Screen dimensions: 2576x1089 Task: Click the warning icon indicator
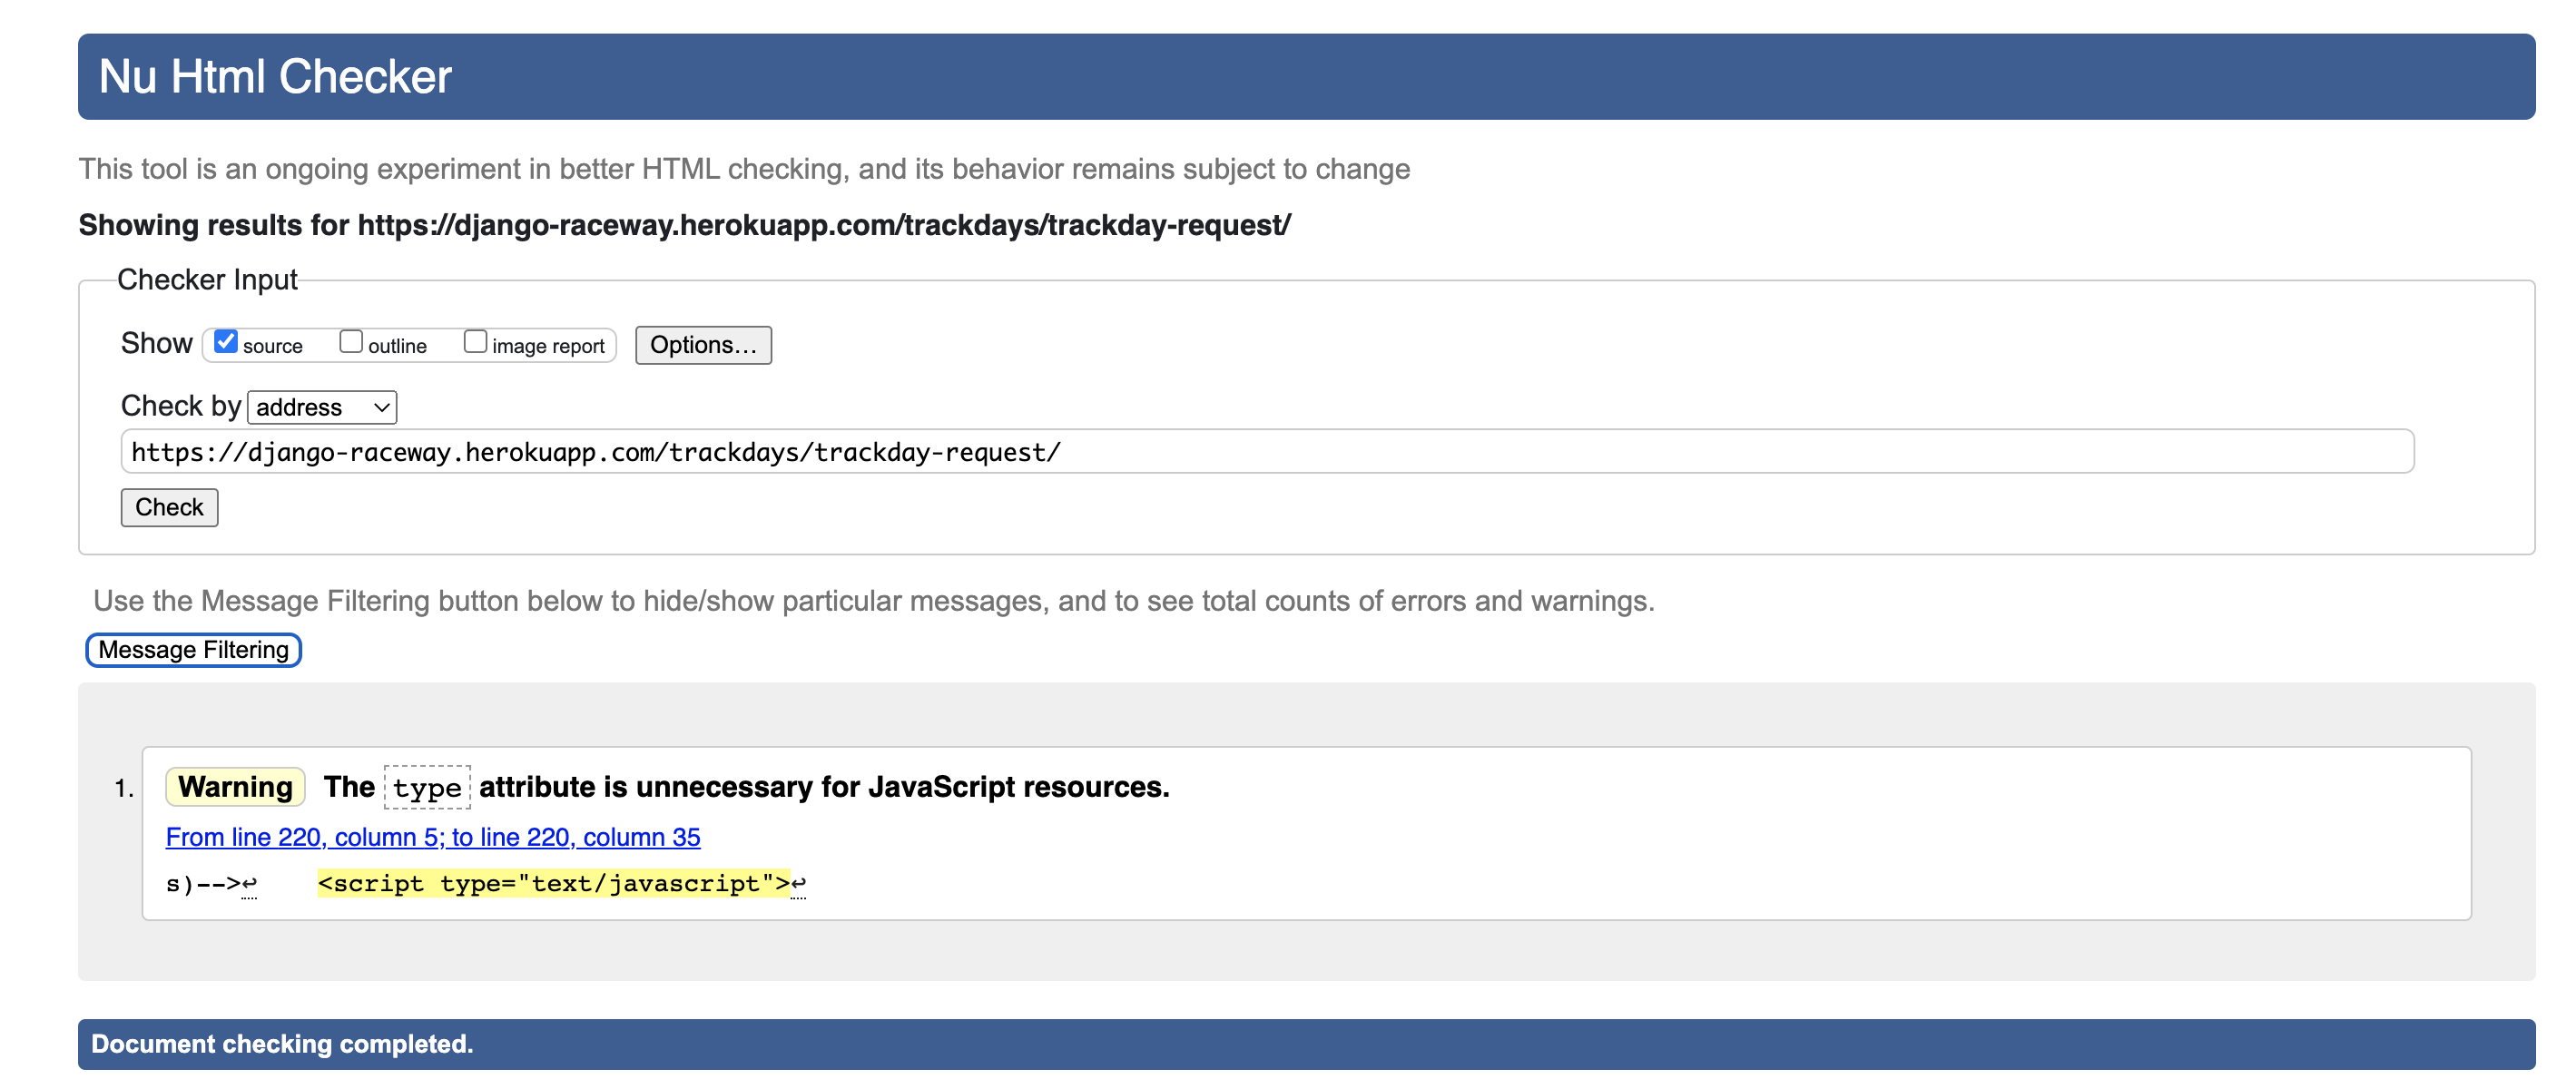pyautogui.click(x=237, y=785)
